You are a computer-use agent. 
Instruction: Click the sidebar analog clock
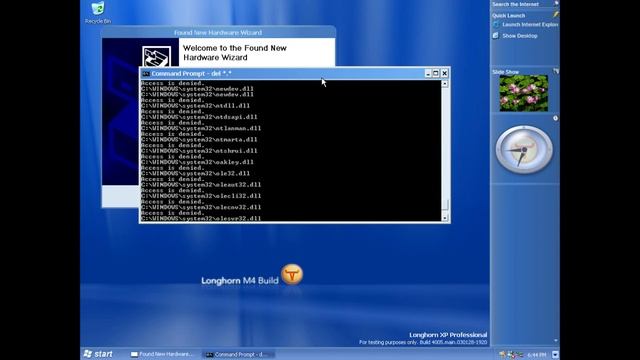524,150
